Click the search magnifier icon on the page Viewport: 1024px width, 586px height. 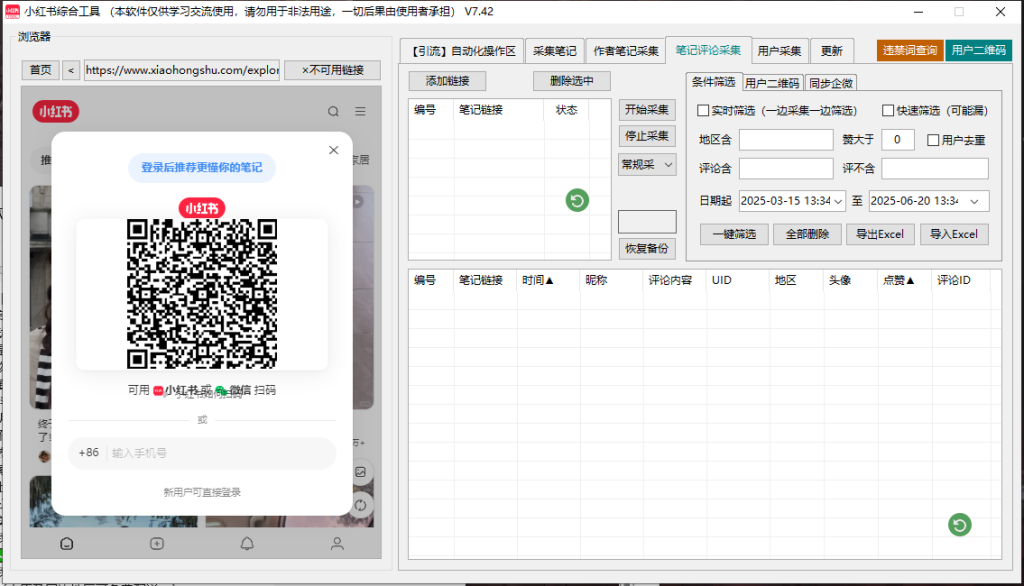click(x=333, y=112)
